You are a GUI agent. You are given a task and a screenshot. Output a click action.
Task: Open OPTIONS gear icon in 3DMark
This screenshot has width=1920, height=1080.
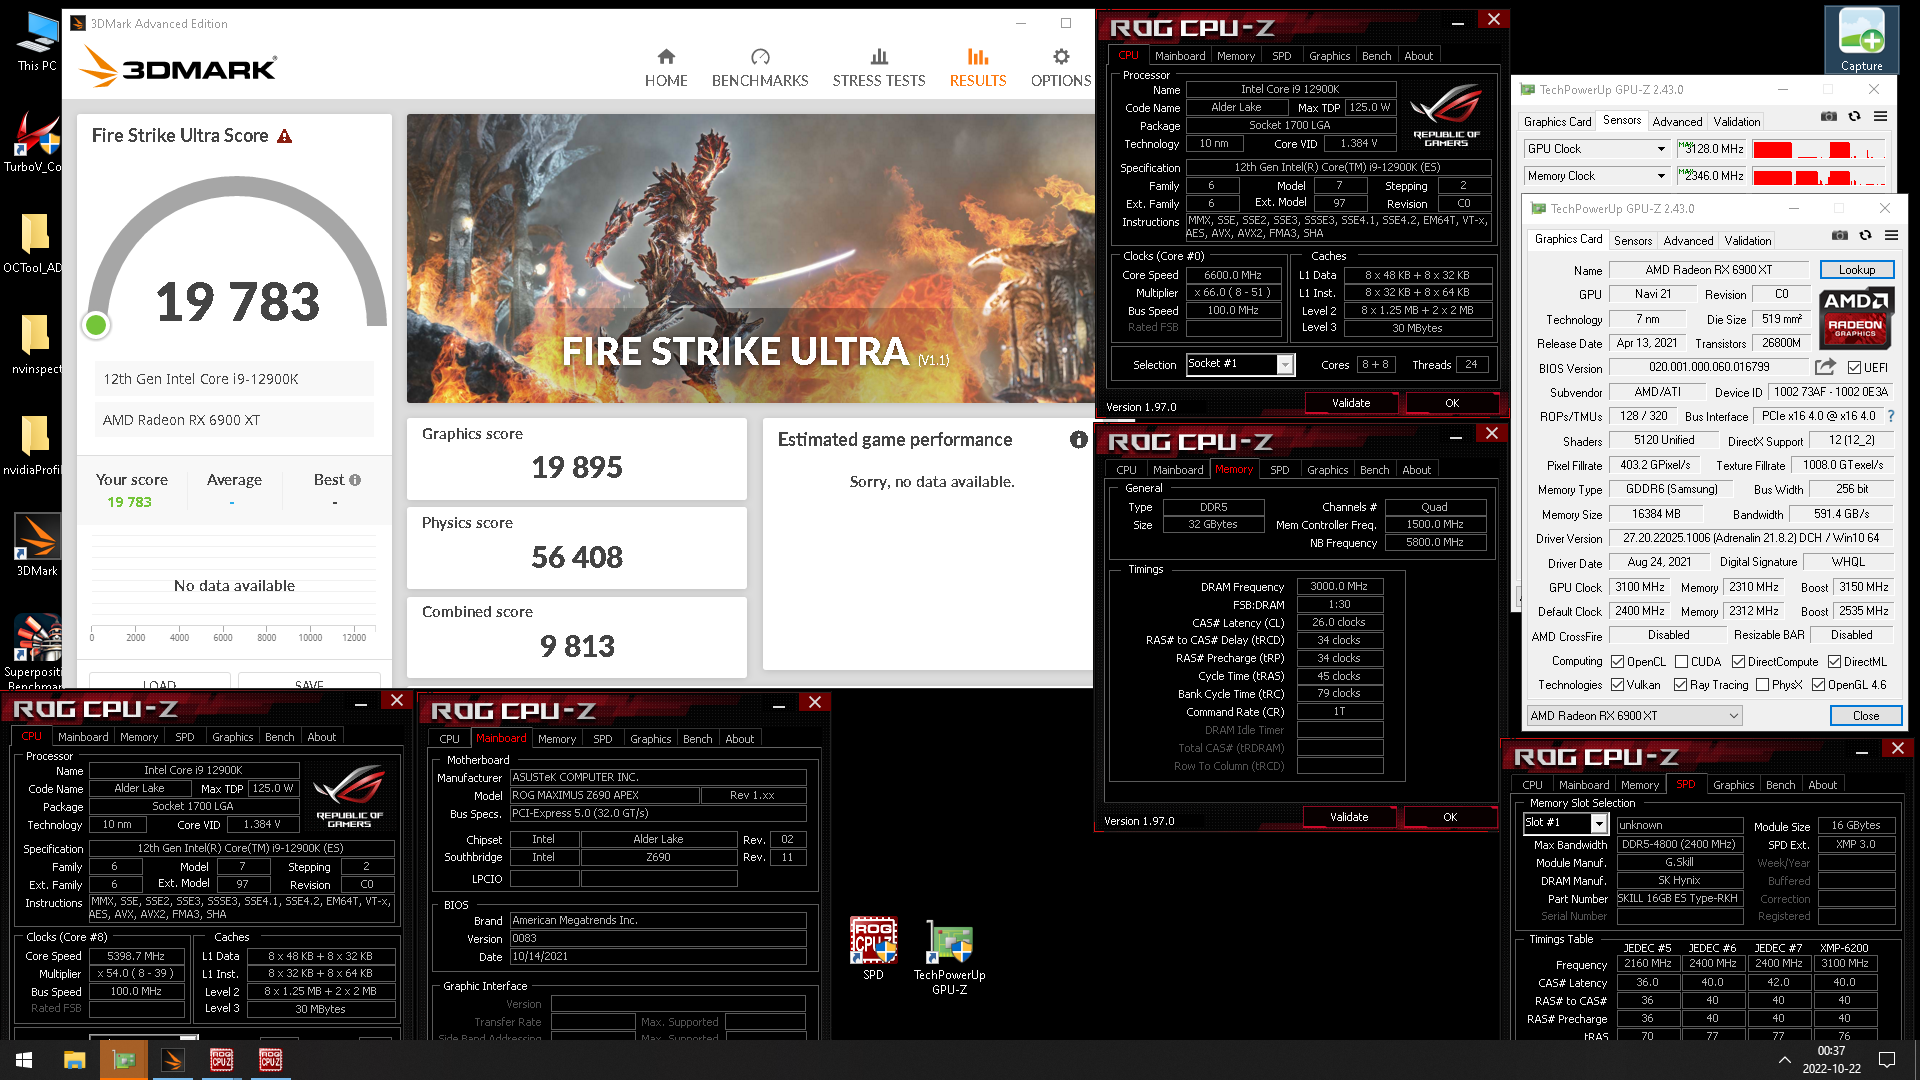click(1061, 57)
